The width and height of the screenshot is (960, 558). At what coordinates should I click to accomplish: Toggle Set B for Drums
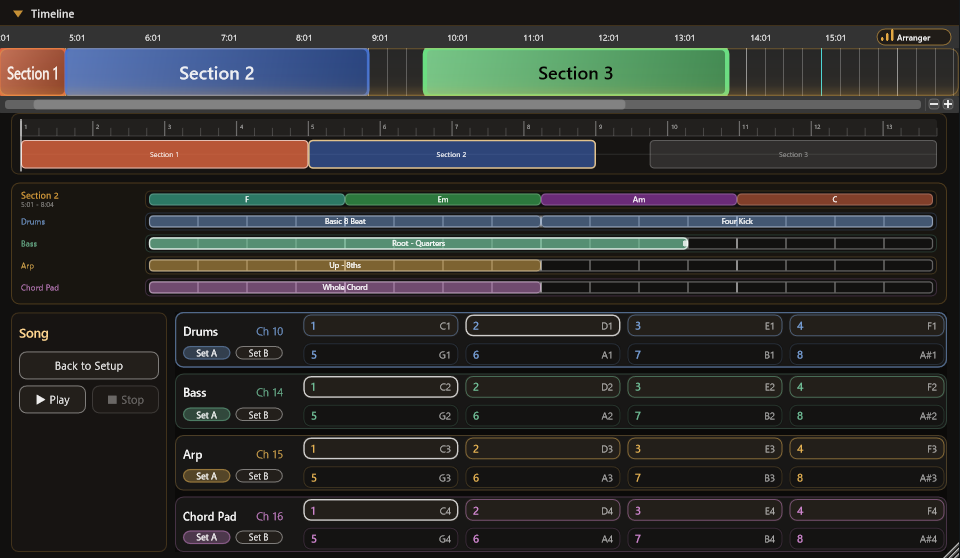click(258, 353)
